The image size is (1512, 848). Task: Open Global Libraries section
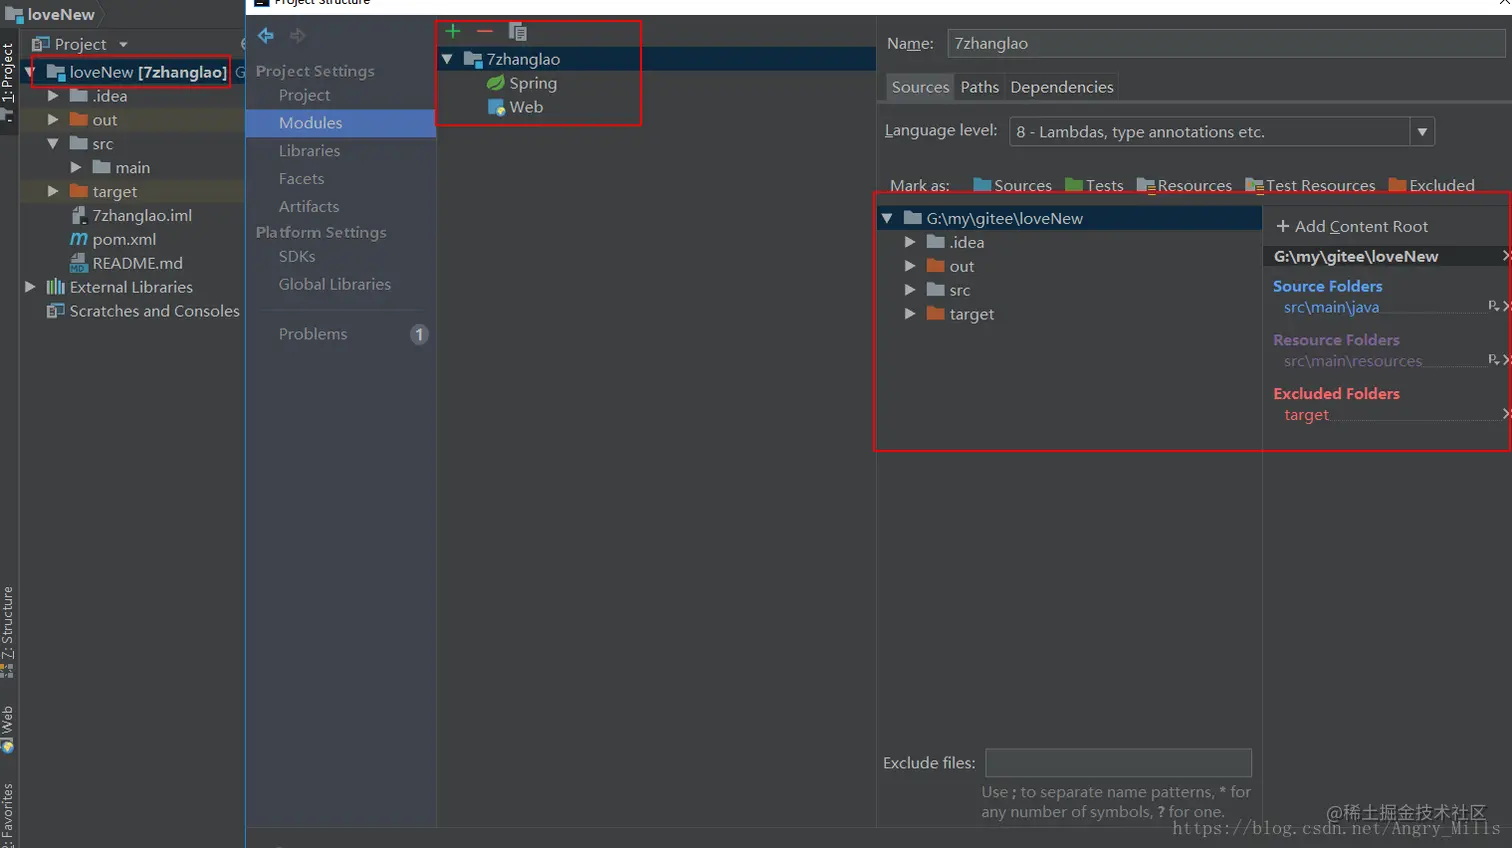[335, 285]
